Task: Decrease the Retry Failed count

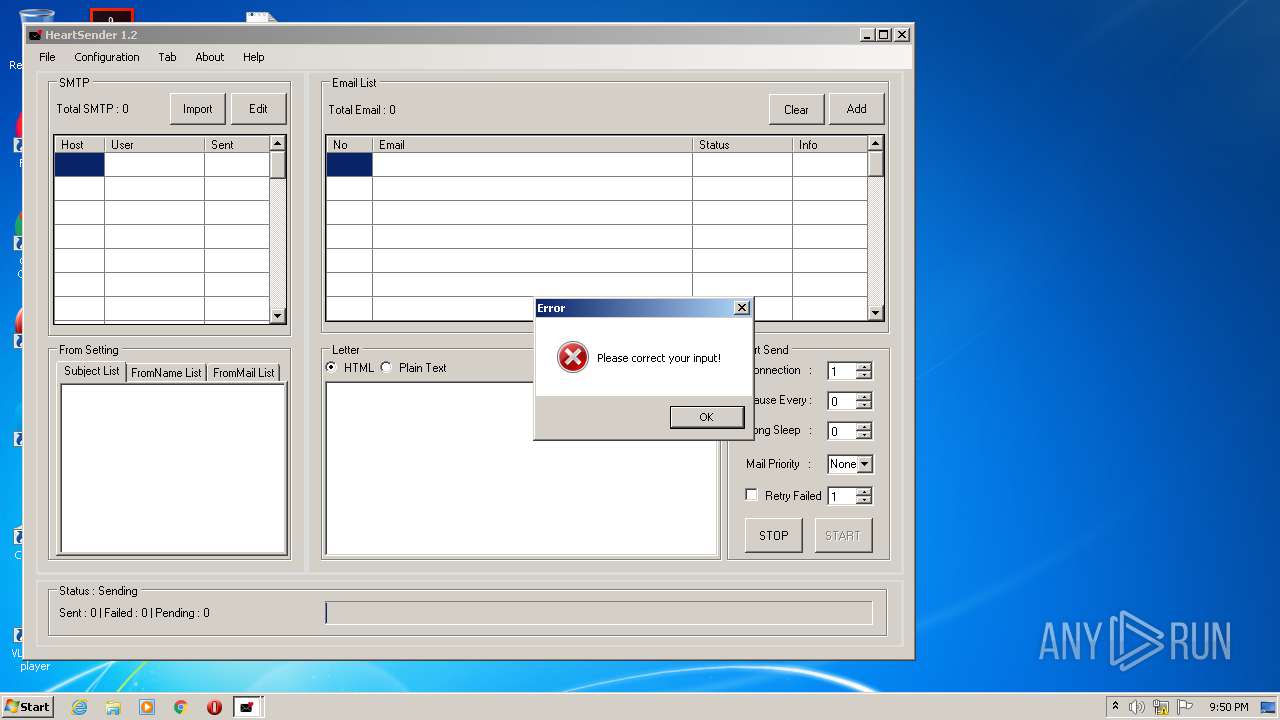Action: (864, 500)
